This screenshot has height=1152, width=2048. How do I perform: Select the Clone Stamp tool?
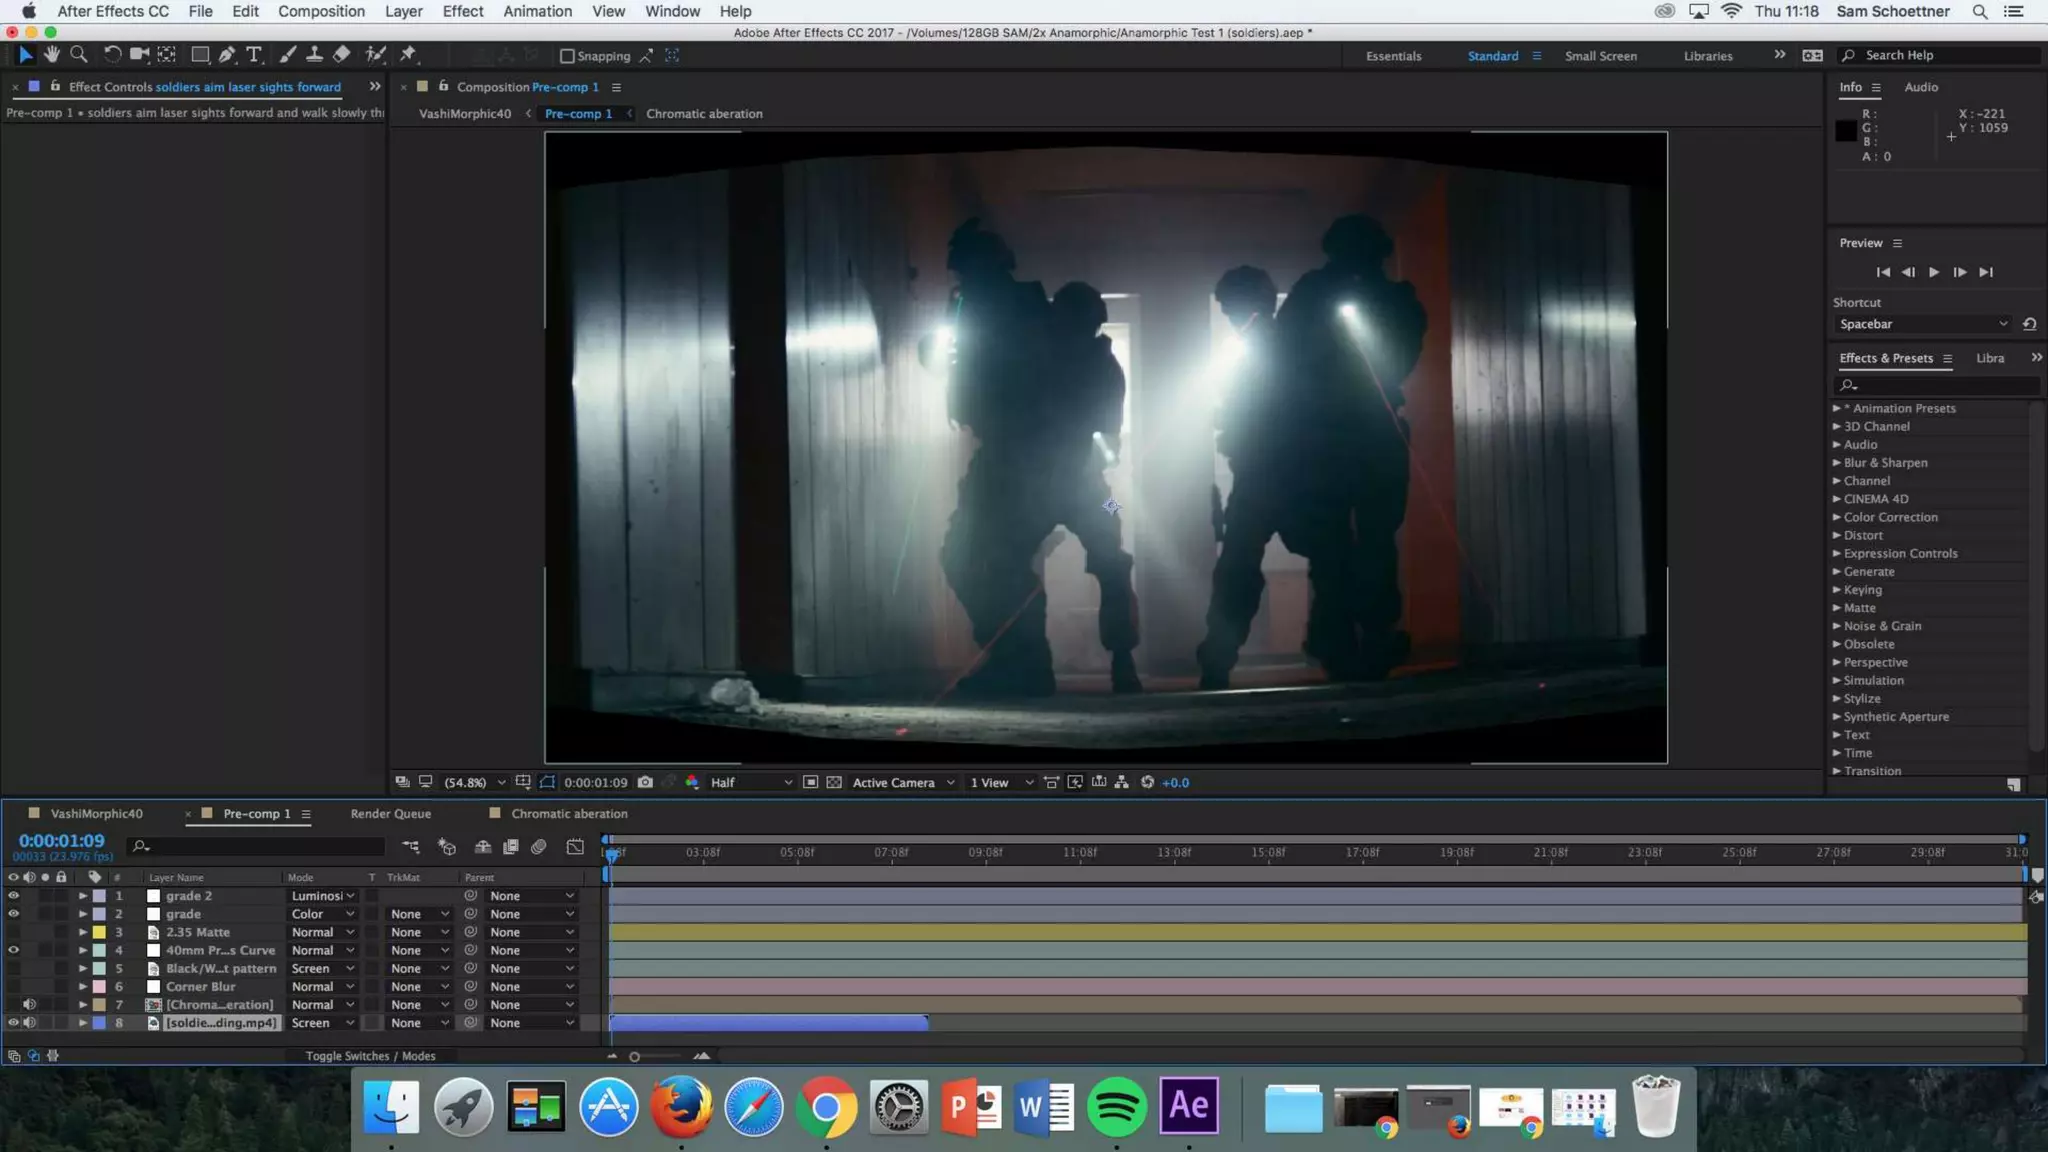pyautogui.click(x=314, y=55)
